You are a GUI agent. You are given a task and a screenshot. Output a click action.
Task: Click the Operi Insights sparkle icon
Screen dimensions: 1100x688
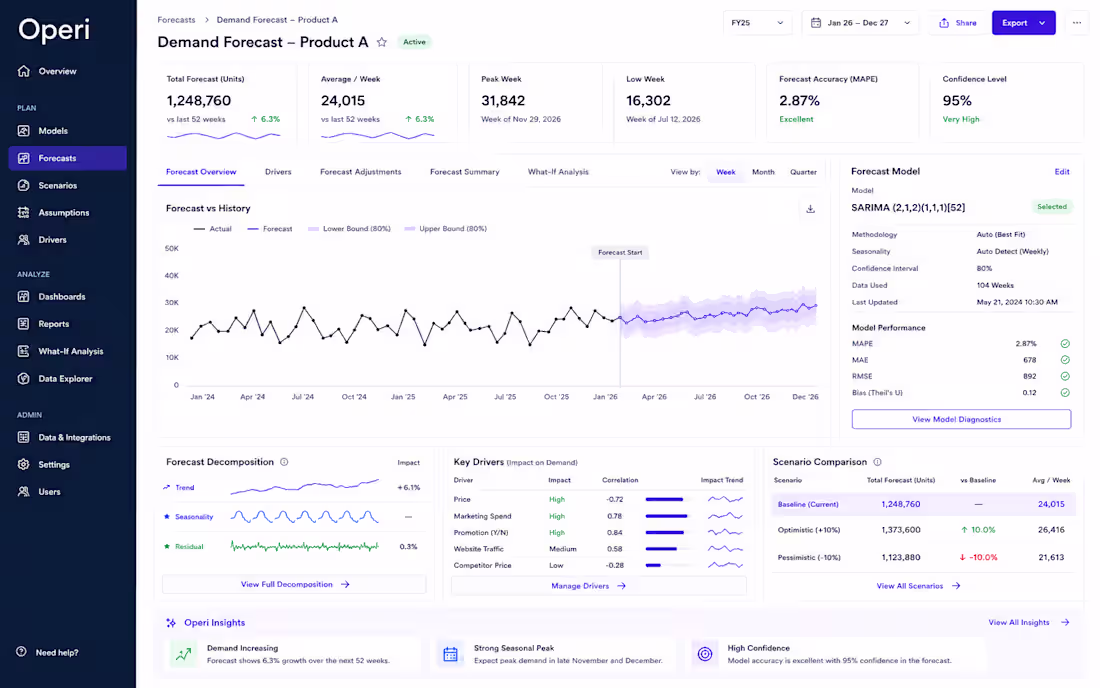[x=171, y=623]
